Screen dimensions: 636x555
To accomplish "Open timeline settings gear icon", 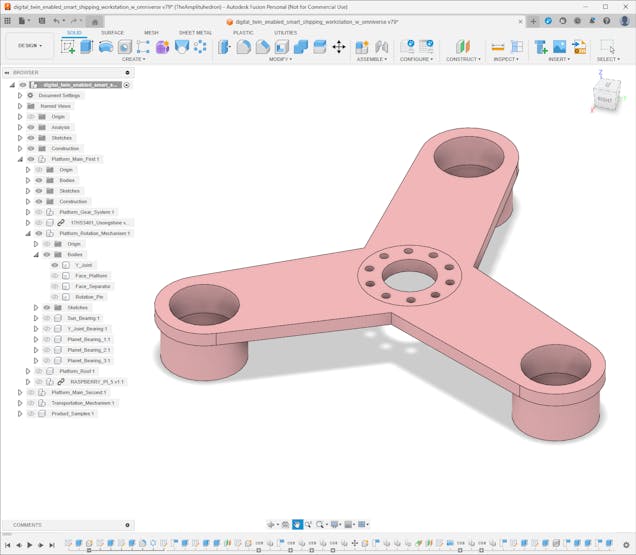I will 627,545.
